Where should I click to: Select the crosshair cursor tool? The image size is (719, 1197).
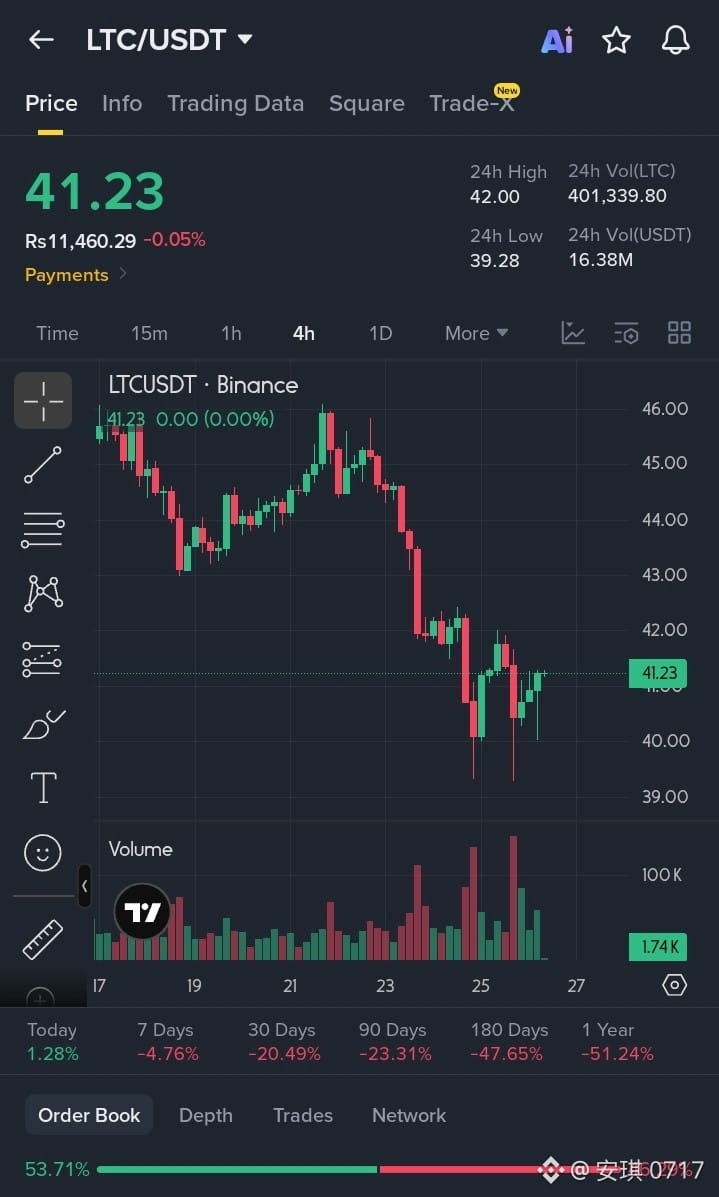[x=43, y=400]
